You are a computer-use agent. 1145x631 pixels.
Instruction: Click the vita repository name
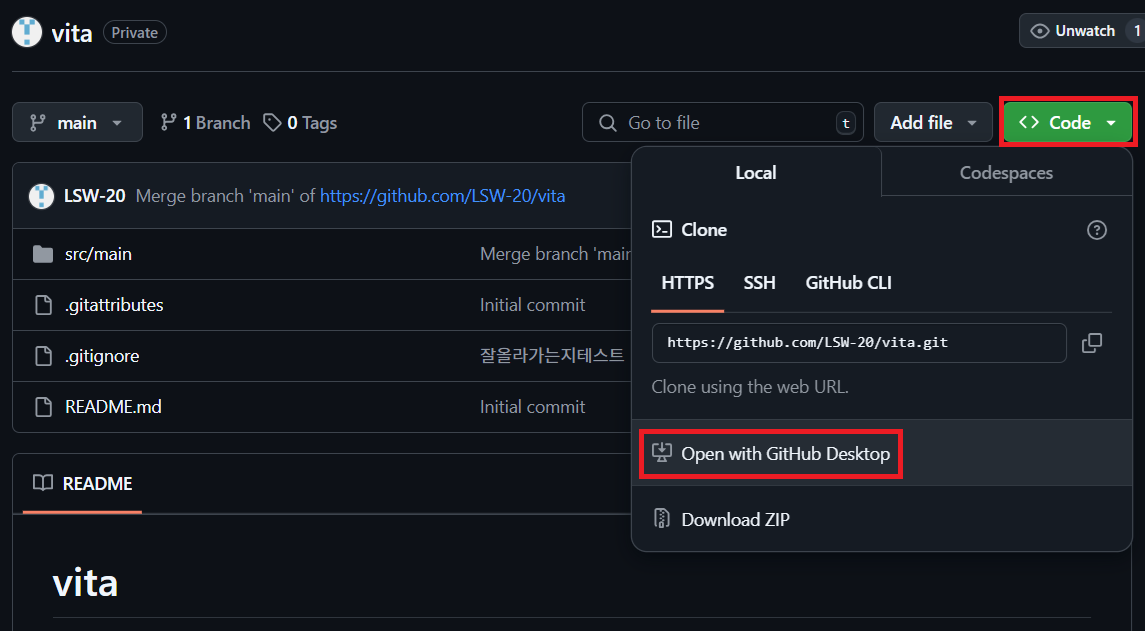[72, 33]
